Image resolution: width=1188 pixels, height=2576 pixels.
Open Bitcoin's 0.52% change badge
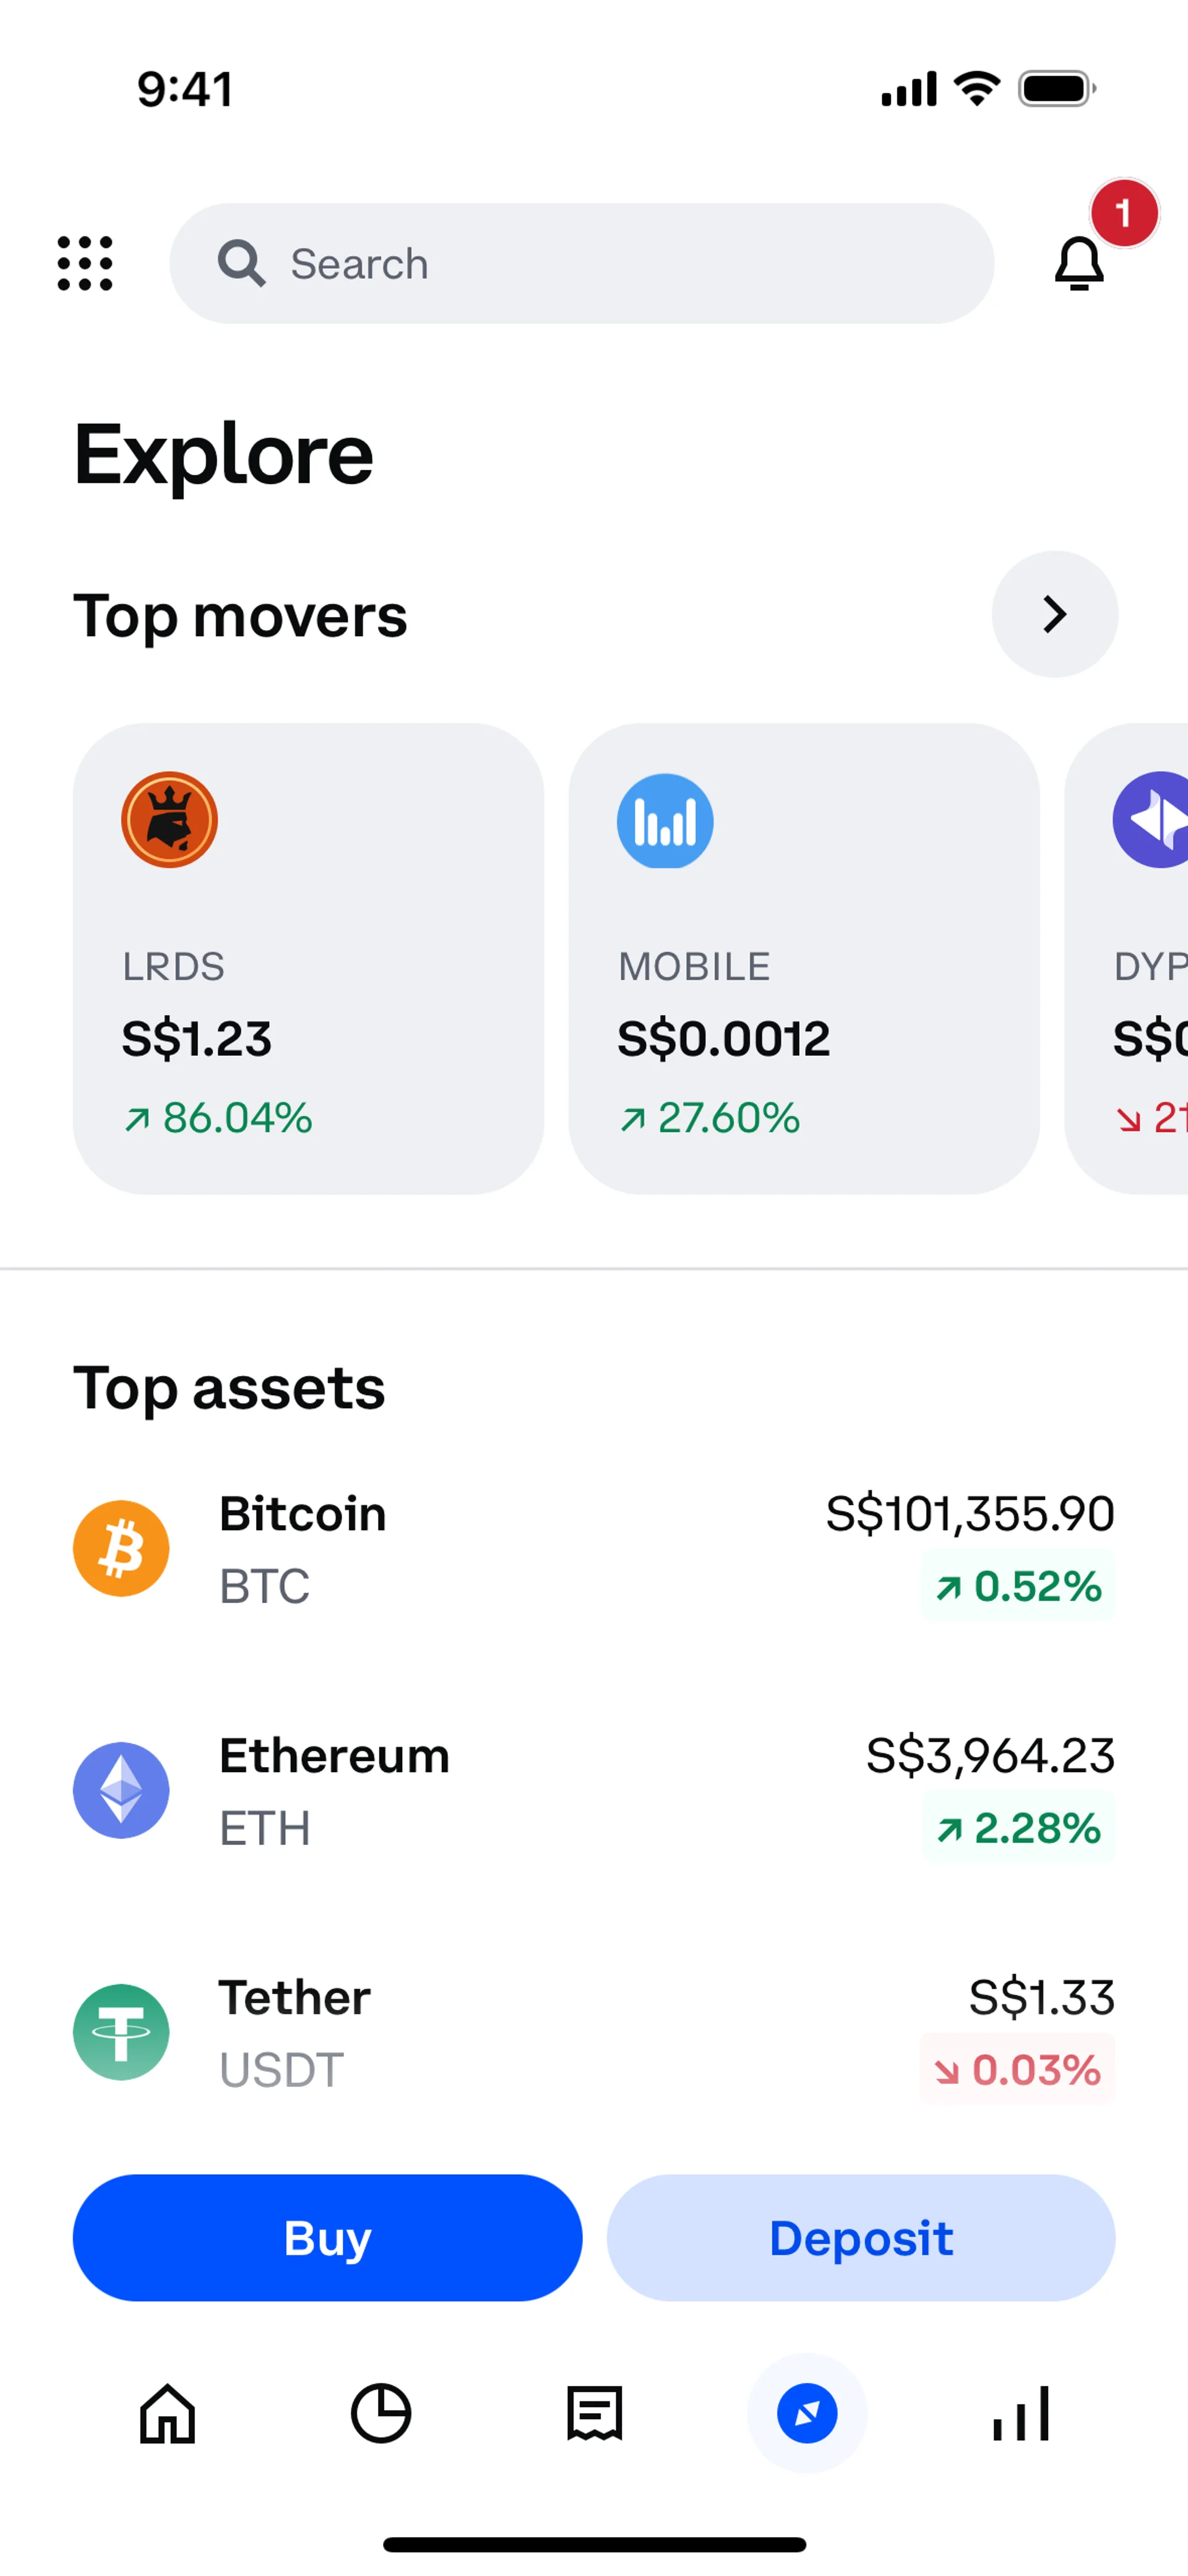tap(1018, 1586)
